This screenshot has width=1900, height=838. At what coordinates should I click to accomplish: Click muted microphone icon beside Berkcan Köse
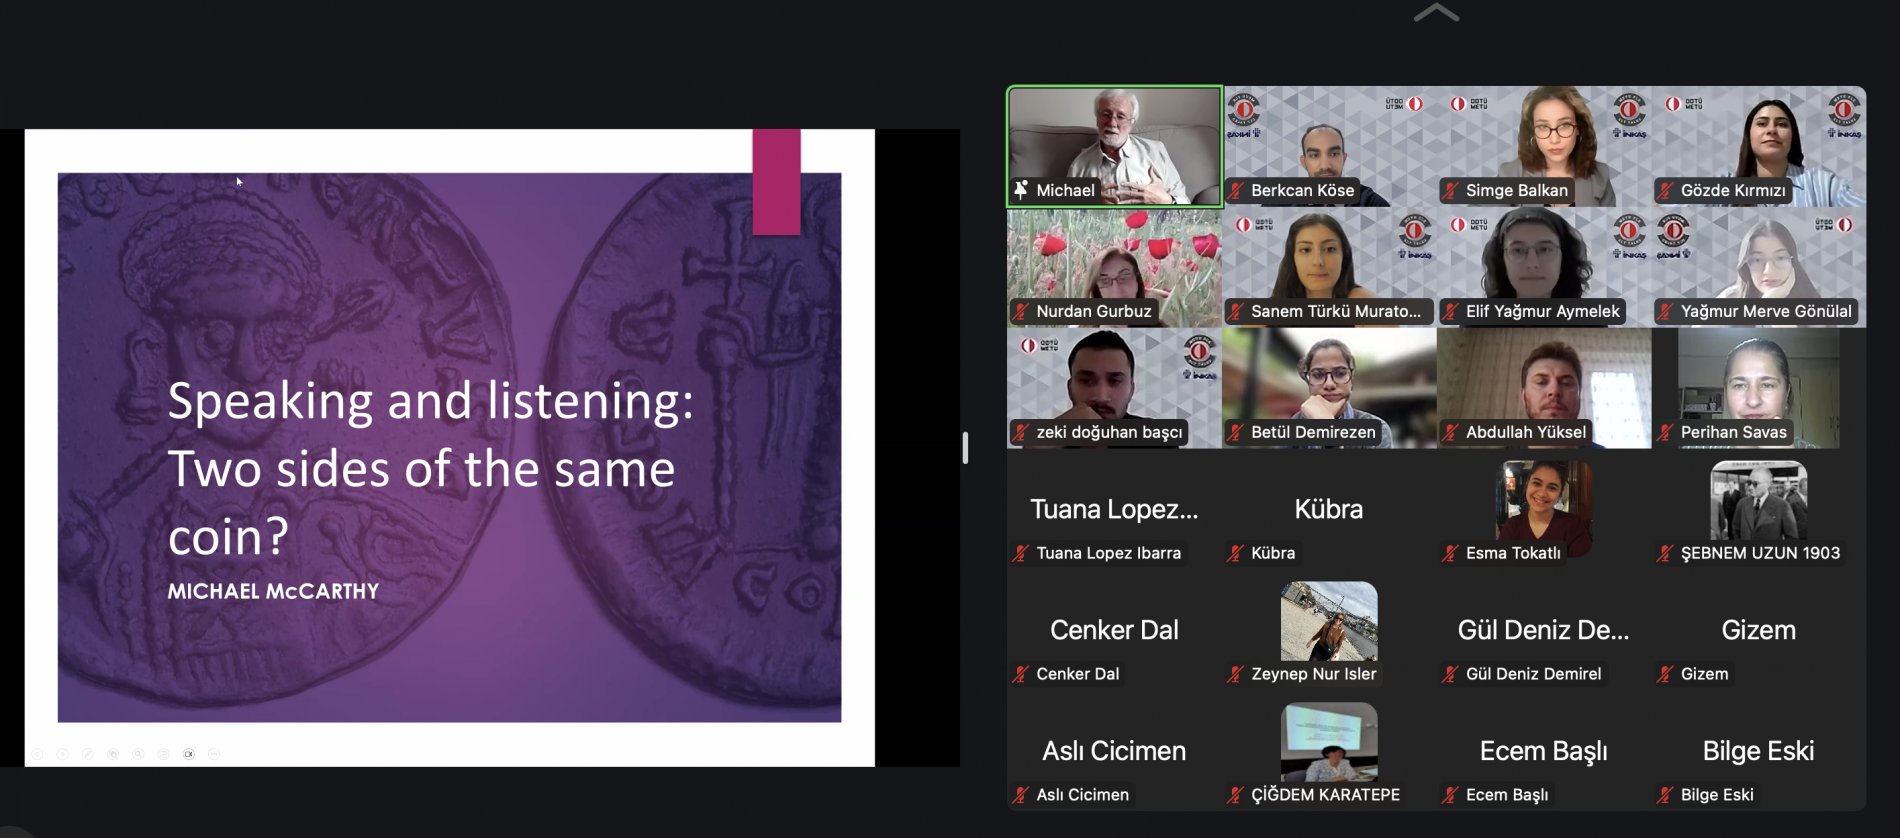coord(1237,190)
